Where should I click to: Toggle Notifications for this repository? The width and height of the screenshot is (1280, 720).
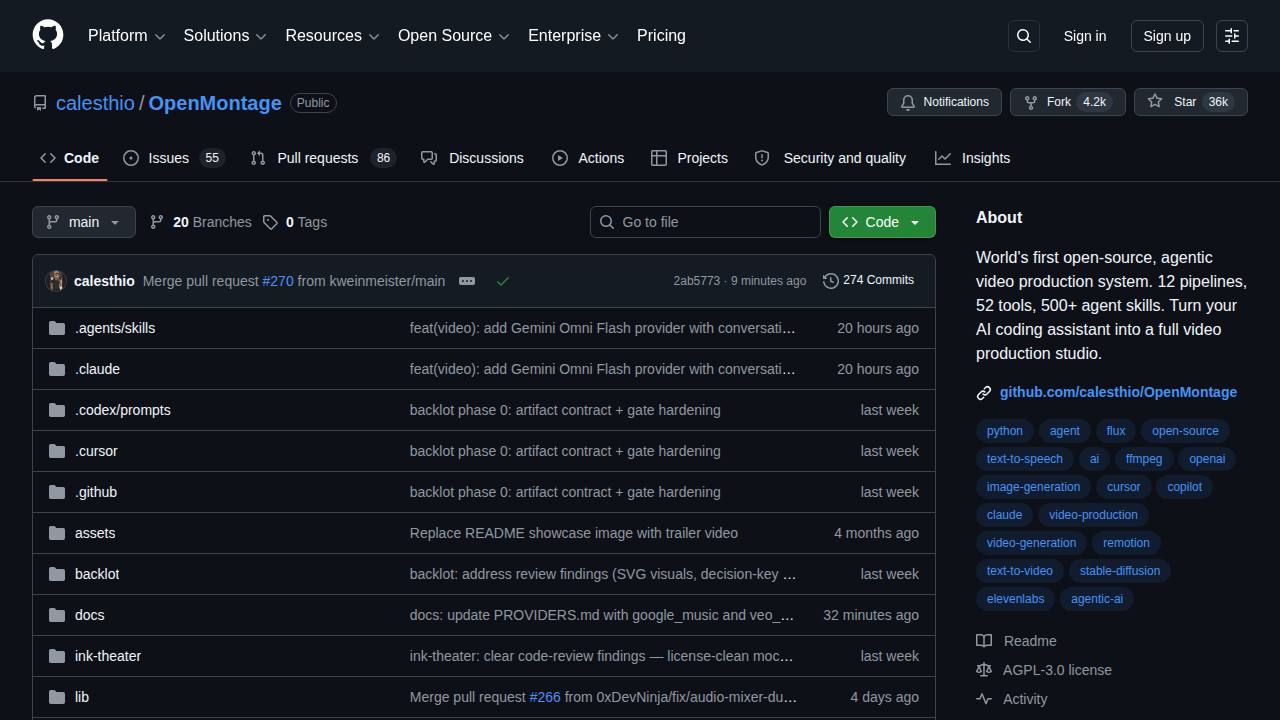945,102
